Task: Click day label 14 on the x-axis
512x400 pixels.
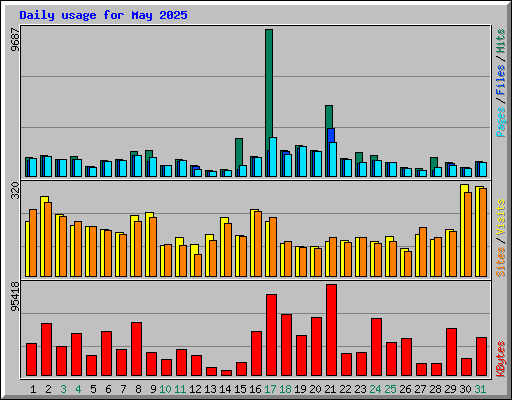Action: pyautogui.click(x=225, y=389)
